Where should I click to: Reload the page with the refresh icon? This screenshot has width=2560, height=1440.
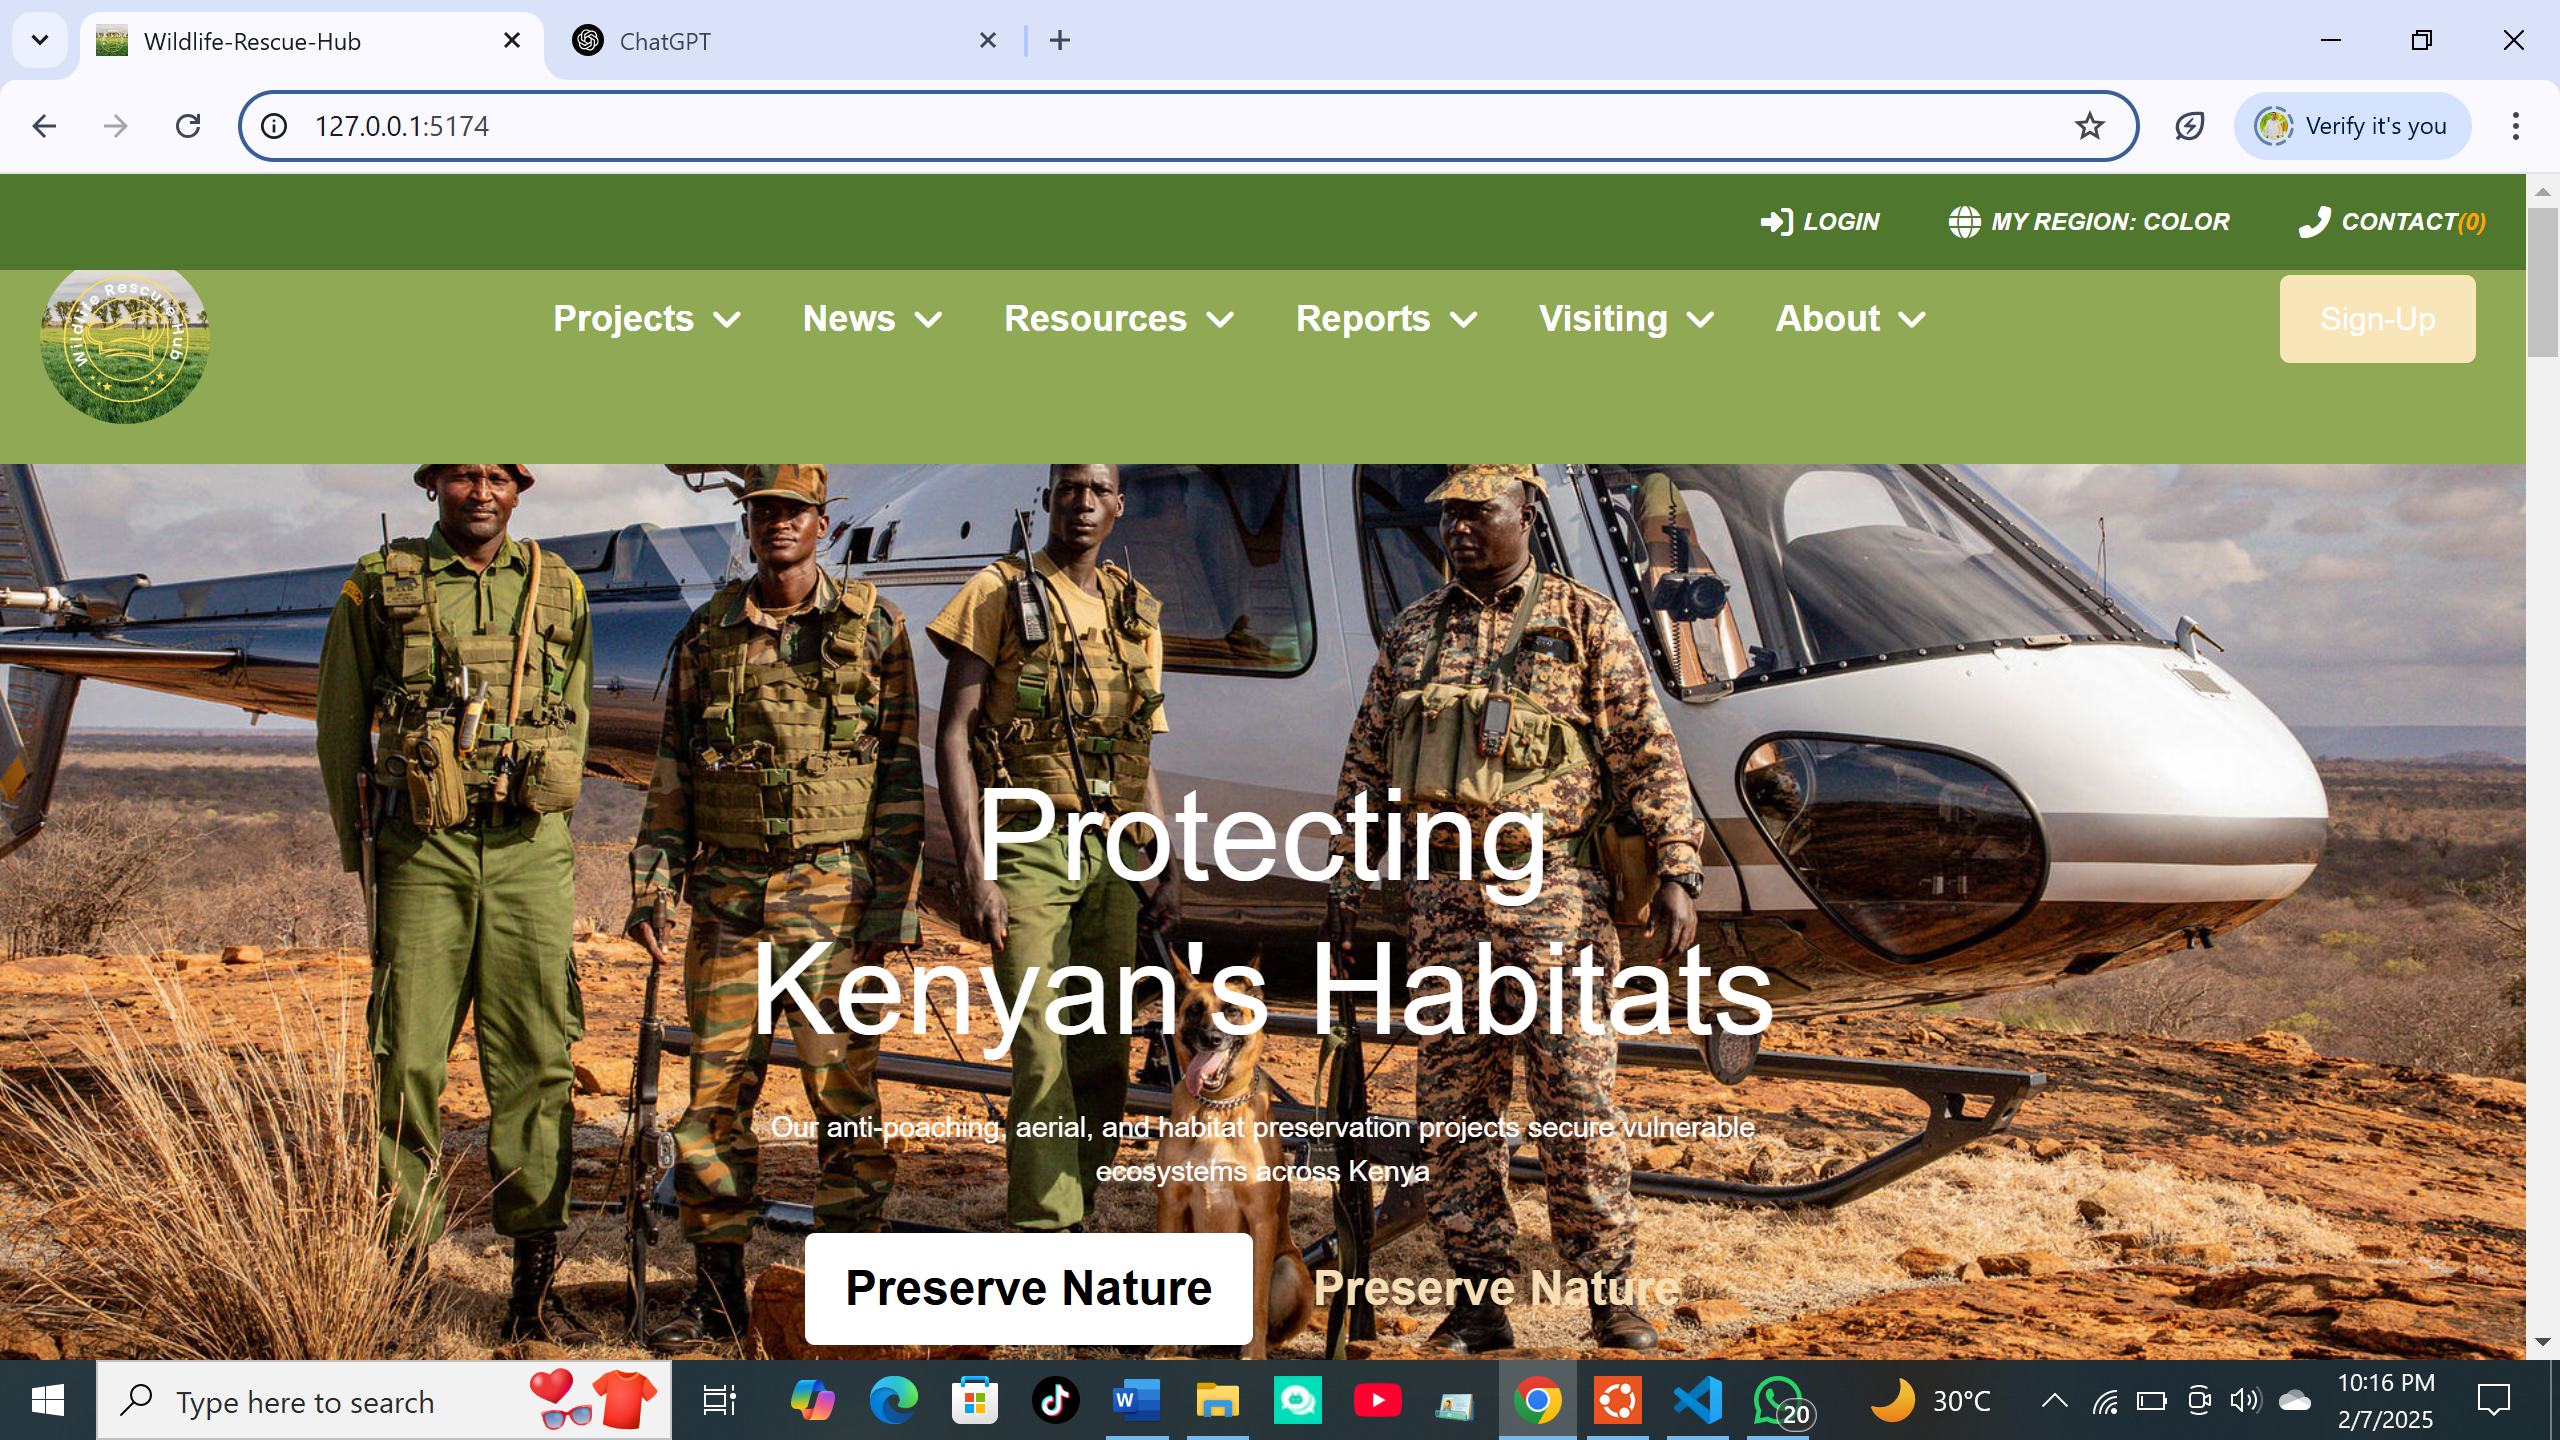(x=188, y=126)
